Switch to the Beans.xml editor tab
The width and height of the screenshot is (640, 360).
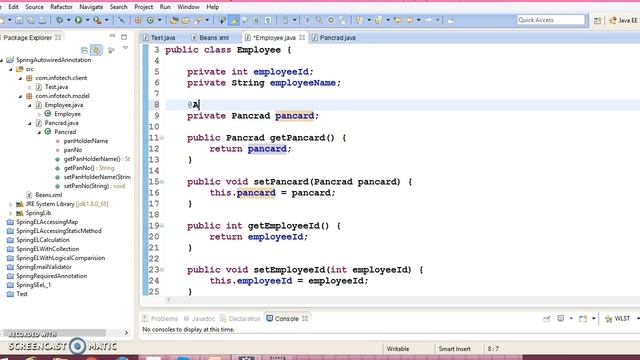210,38
